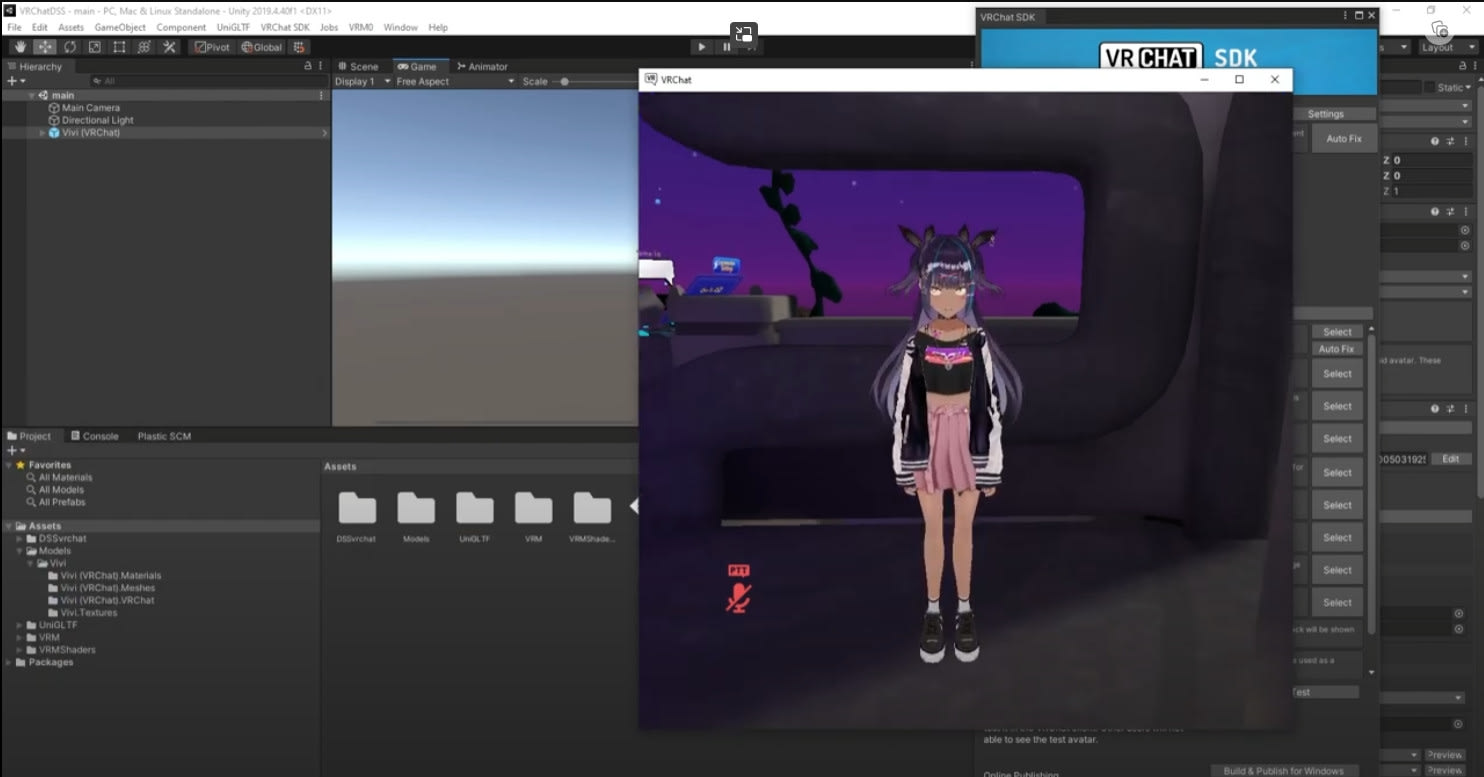Click the Pause button
Screen dimensions: 1484x777
tap(727, 47)
